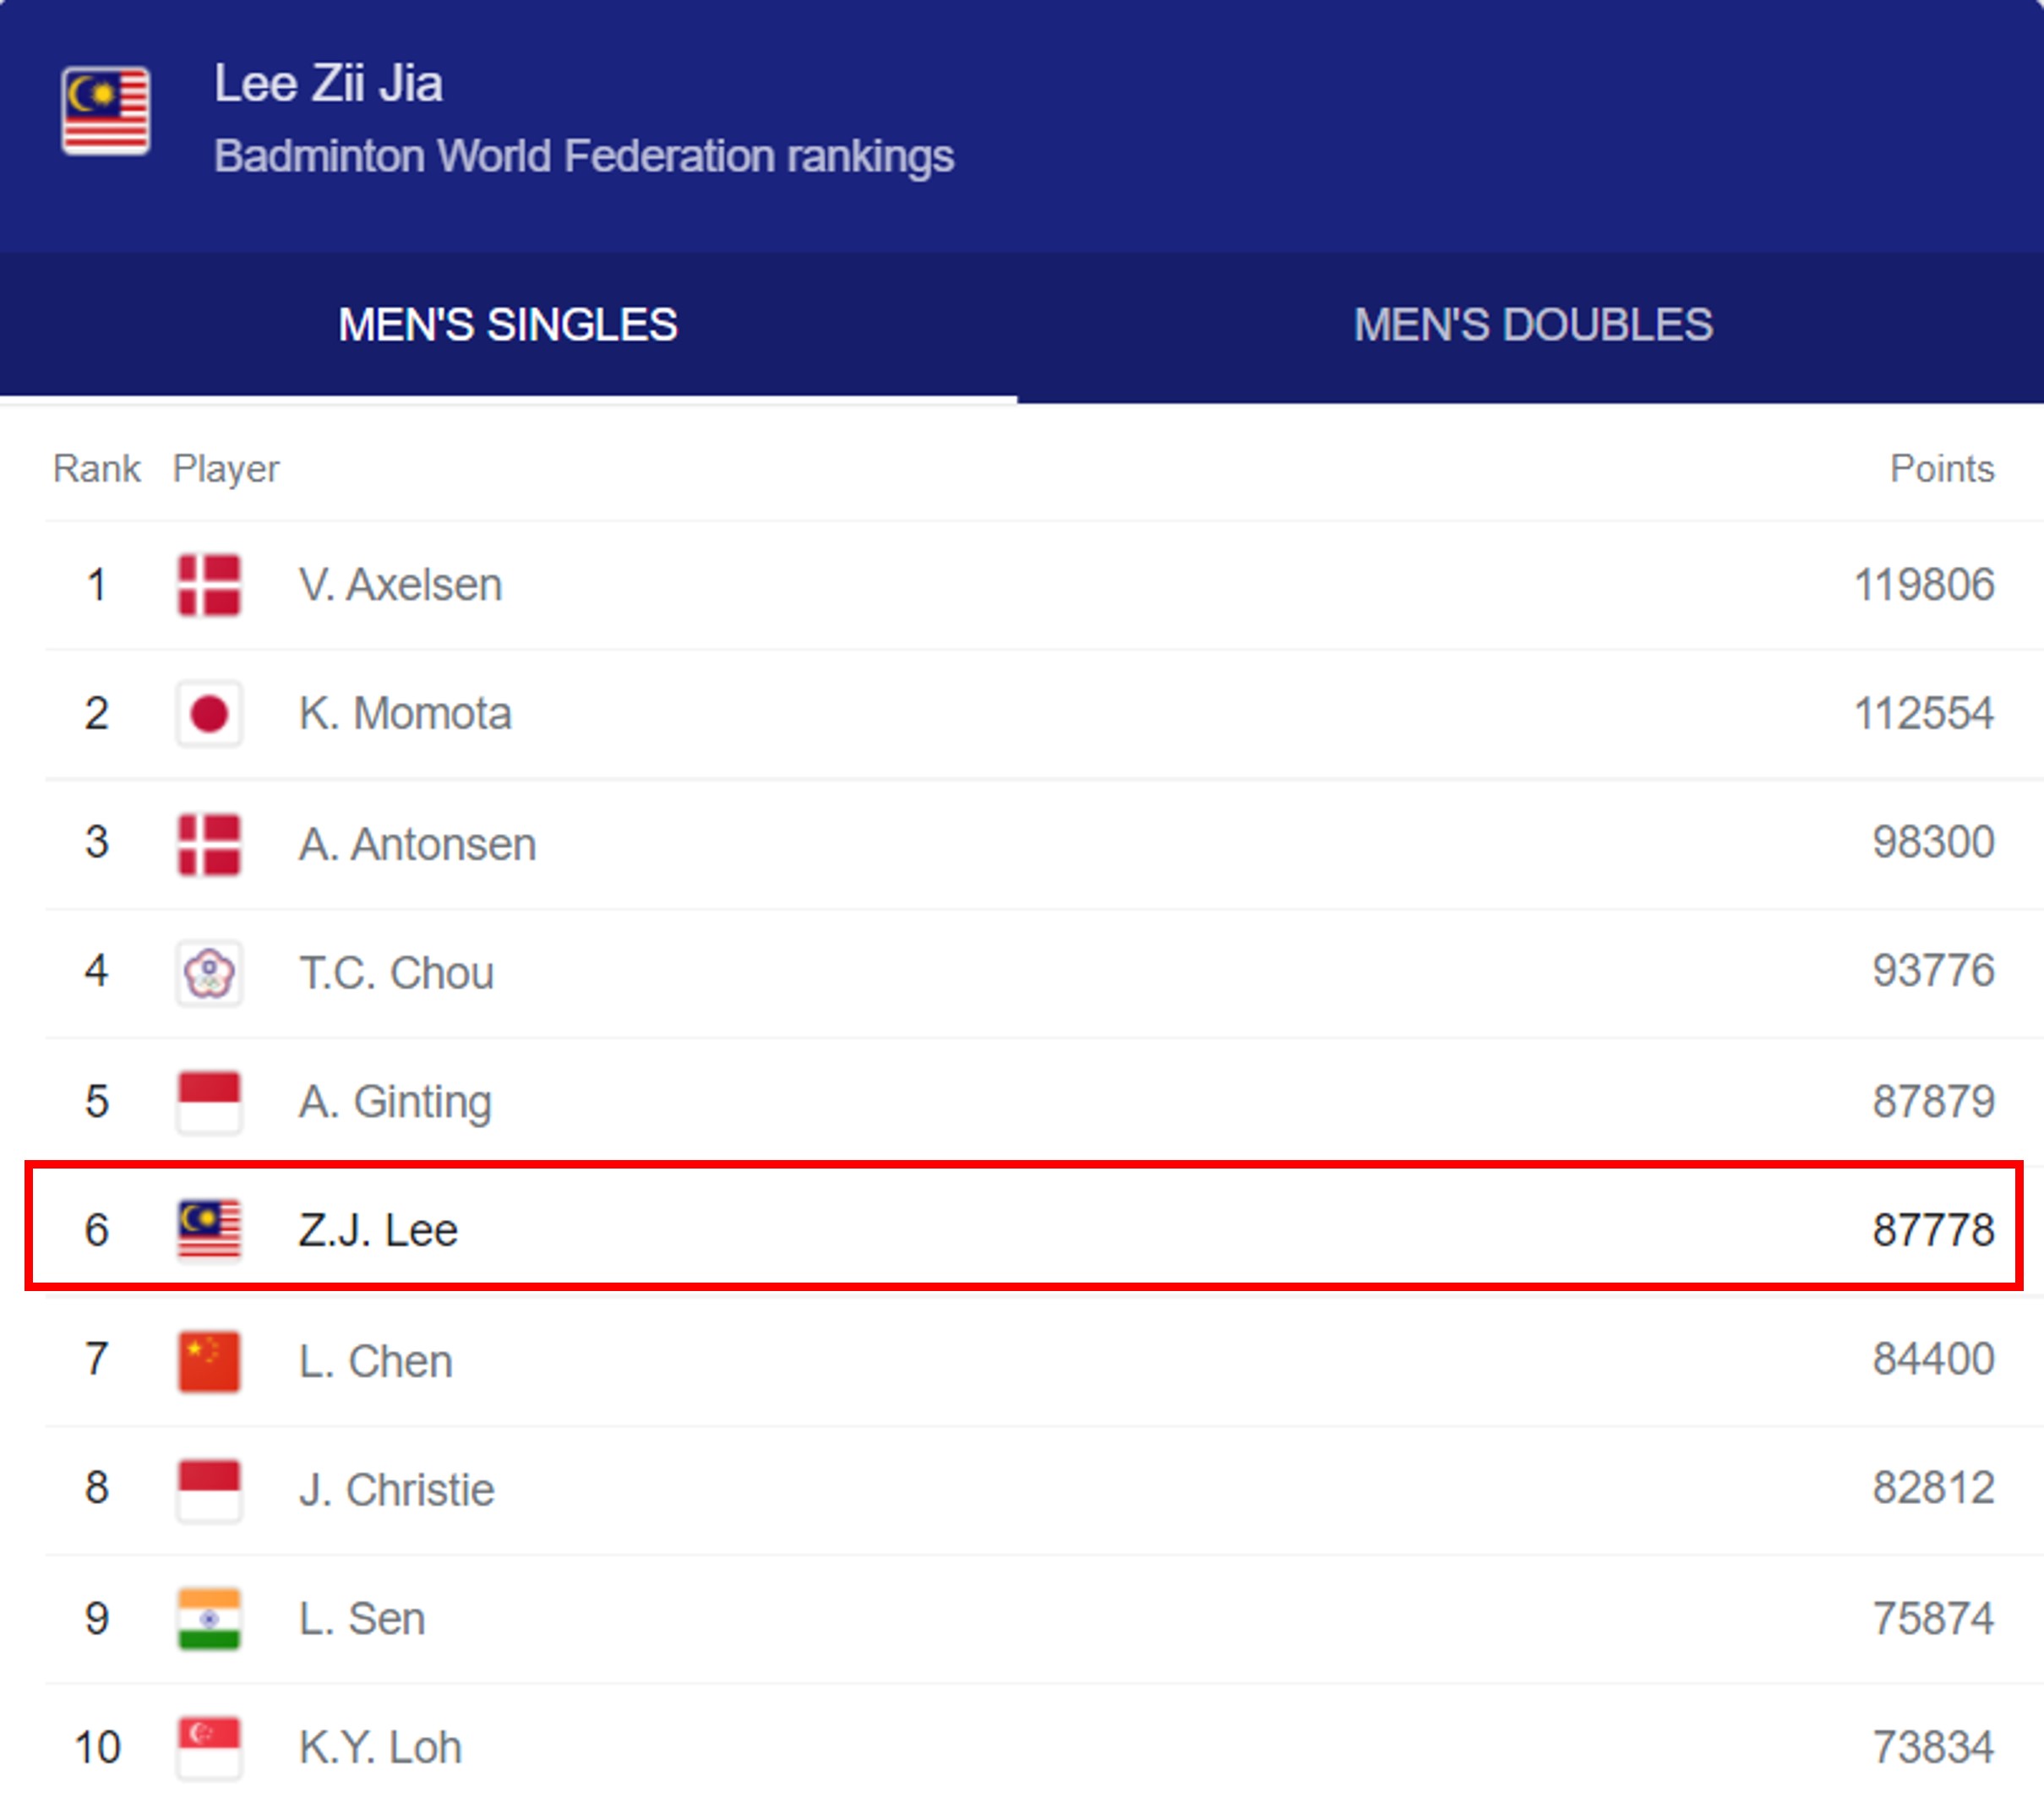The image size is (2044, 1798).
Task: Open the K. Momota player link
Action: pyautogui.click(x=405, y=714)
